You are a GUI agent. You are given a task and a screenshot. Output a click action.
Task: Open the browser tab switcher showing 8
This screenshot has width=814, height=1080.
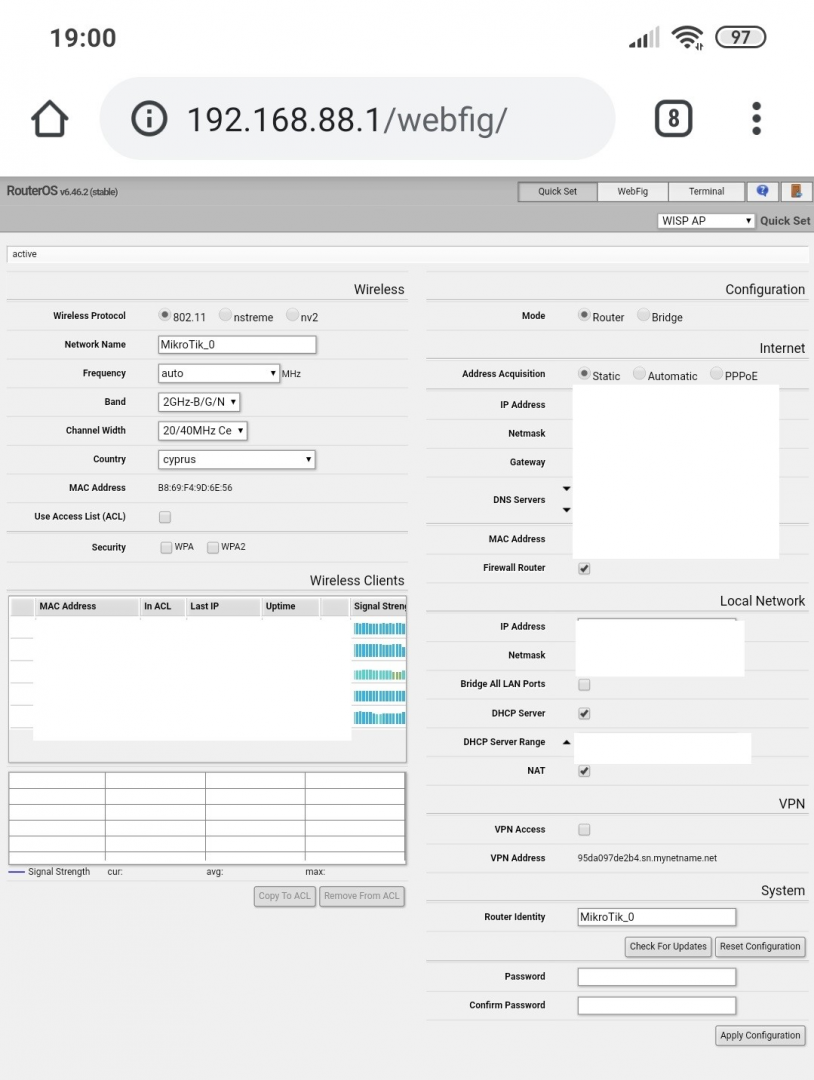point(673,118)
